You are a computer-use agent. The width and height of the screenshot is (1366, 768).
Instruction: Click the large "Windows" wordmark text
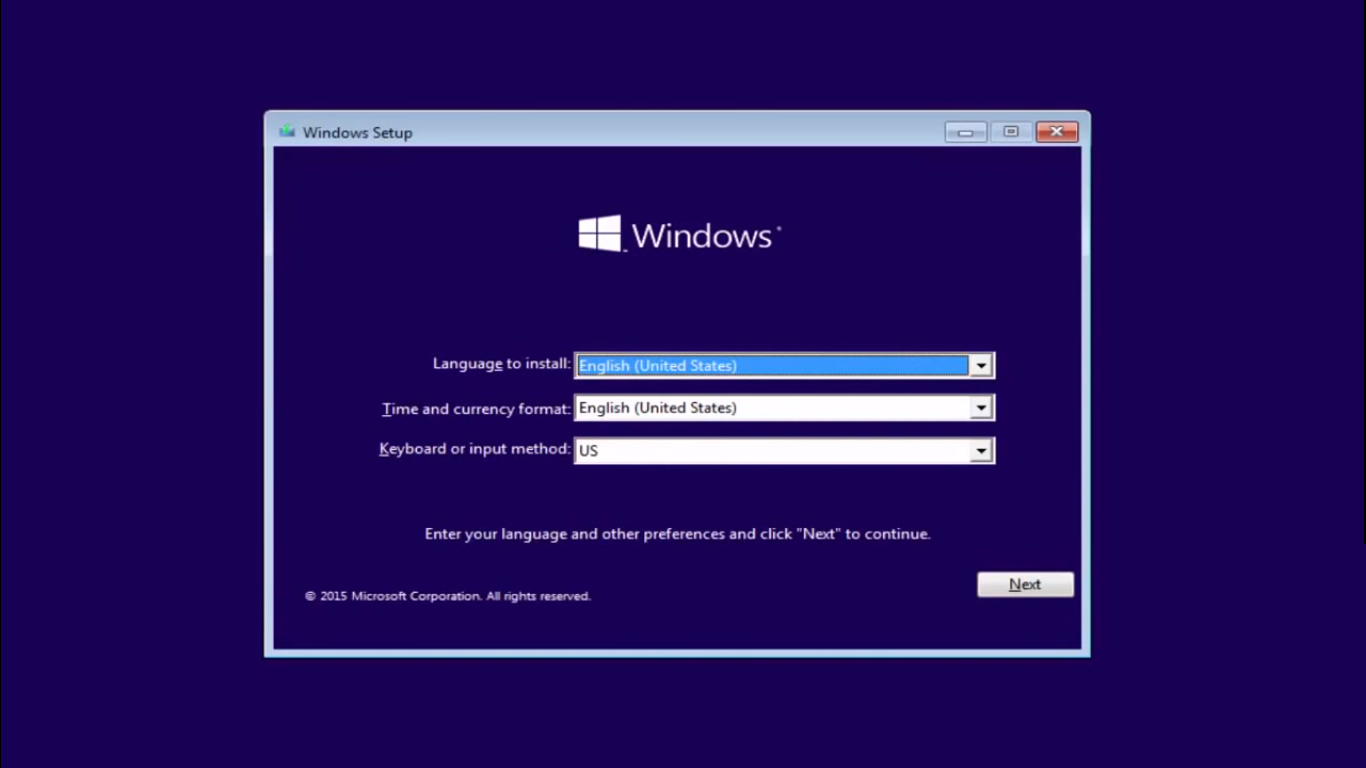702,236
